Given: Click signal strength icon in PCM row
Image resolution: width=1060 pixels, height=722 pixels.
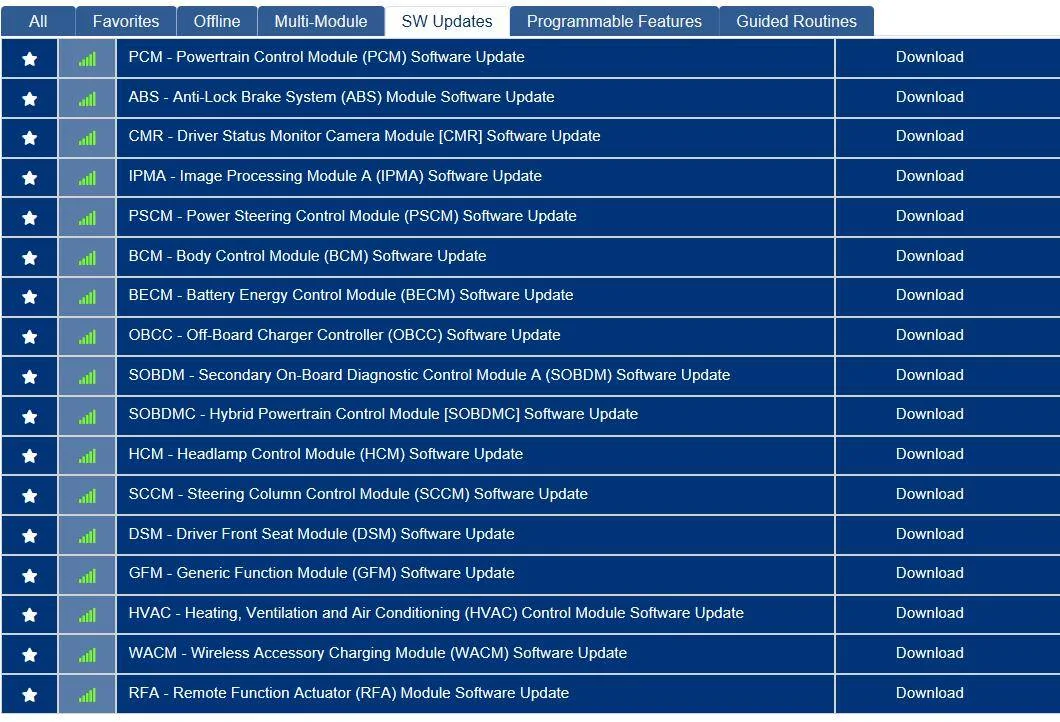Looking at the screenshot, I should click(87, 59).
